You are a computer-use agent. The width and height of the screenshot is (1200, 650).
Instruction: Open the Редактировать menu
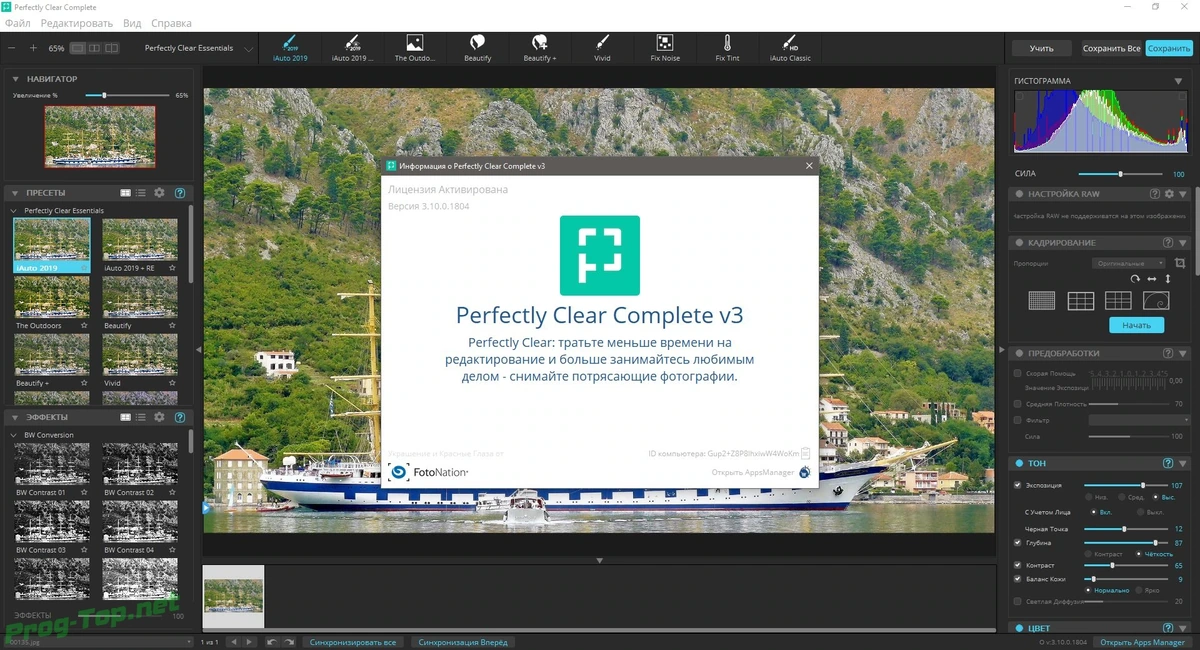coord(76,23)
